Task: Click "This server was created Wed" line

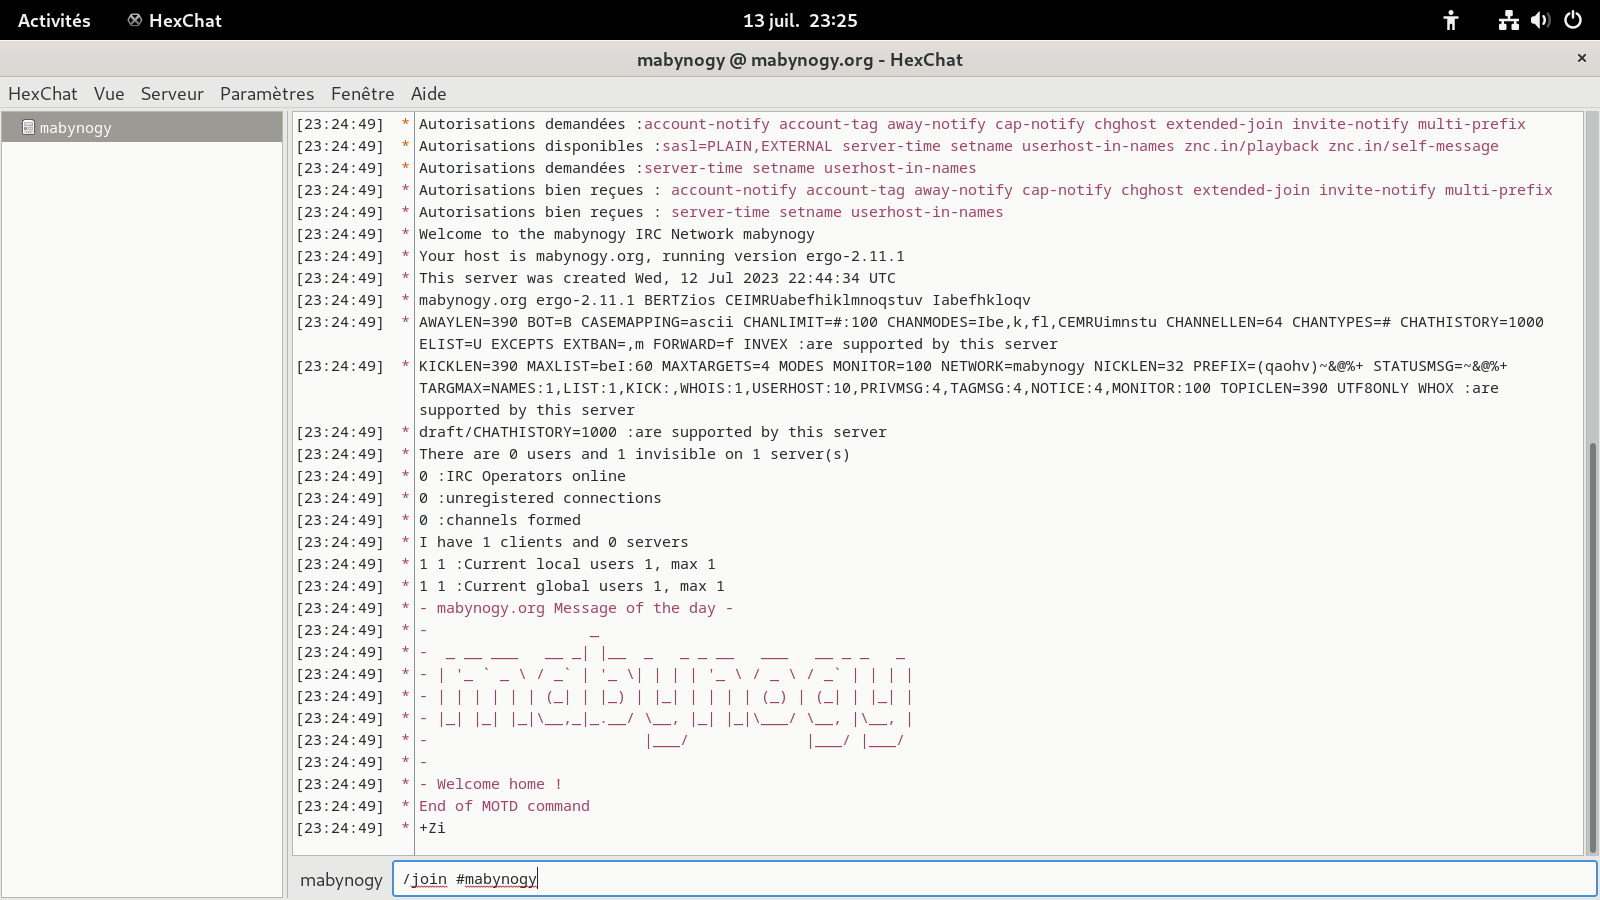Action: click(657, 278)
